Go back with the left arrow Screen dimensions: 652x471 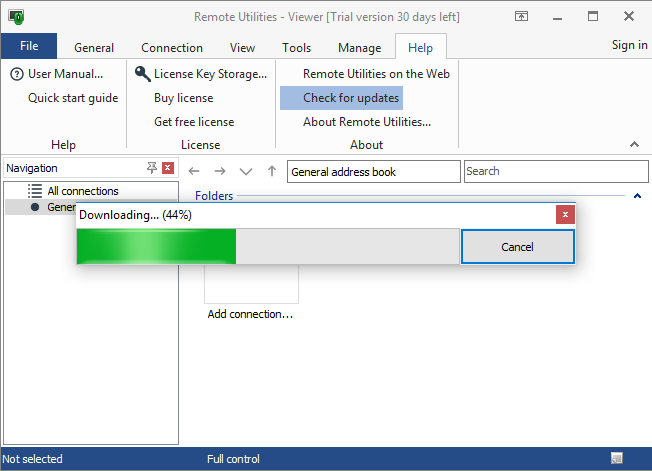(194, 171)
